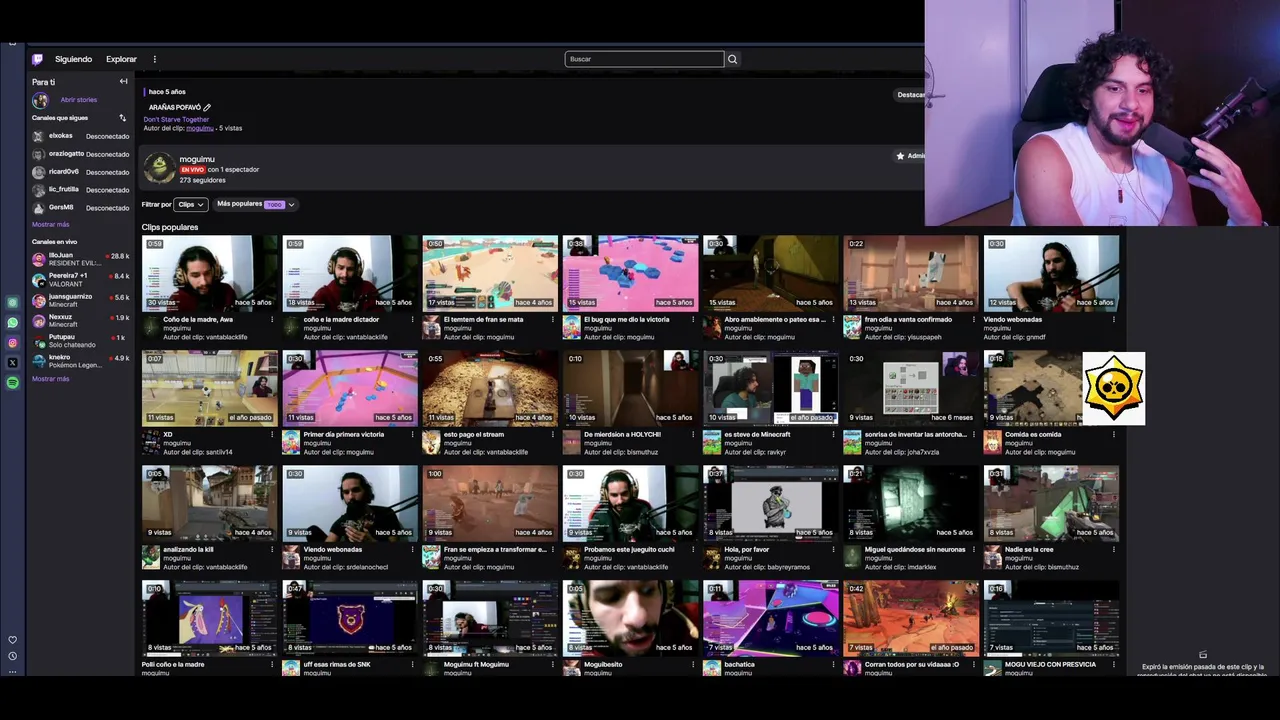The height and width of the screenshot is (720, 1280).
Task: Collapse the Para ti sidebar
Action: point(123,81)
